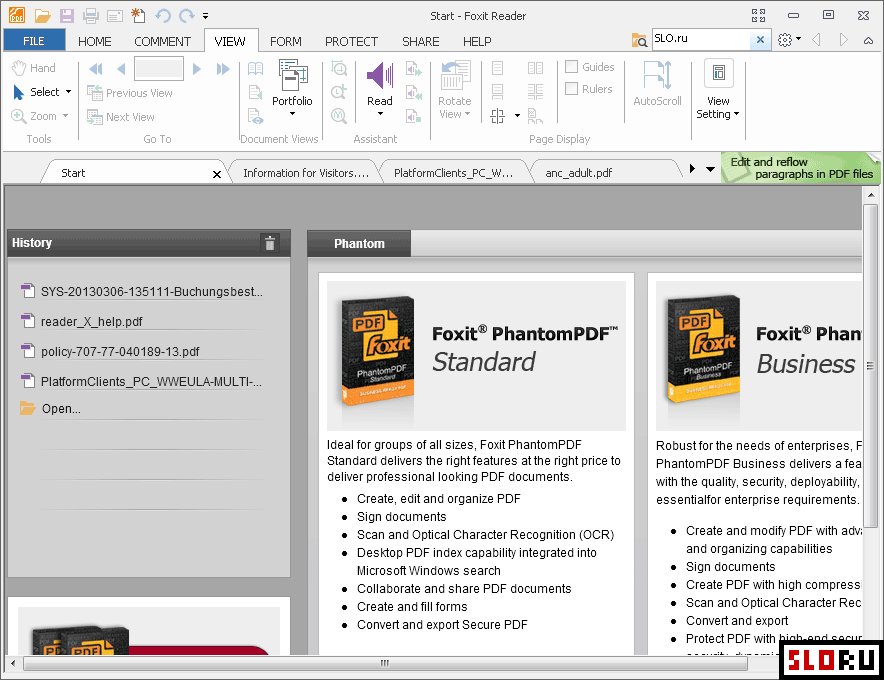The height and width of the screenshot is (680, 884).
Task: Expand the Split view dropdown arrow
Action: [x=517, y=116]
